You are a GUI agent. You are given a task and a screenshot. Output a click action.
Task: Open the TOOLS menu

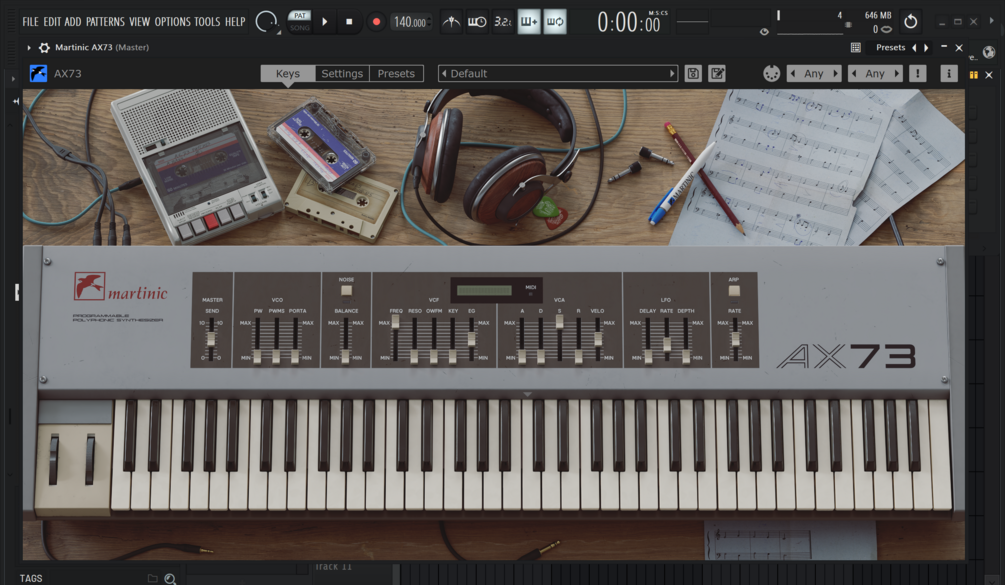click(207, 22)
